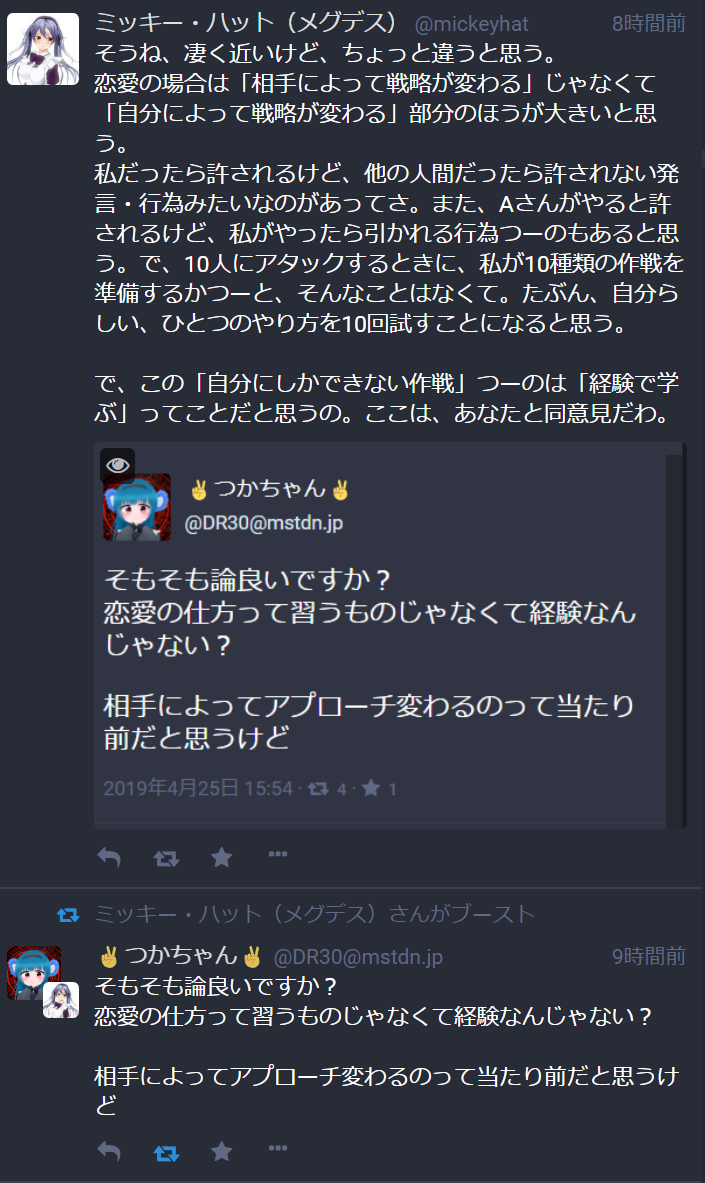Click the quoted post's scrollbar
The width and height of the screenshot is (705, 1183).
pyautogui.click(x=675, y=638)
